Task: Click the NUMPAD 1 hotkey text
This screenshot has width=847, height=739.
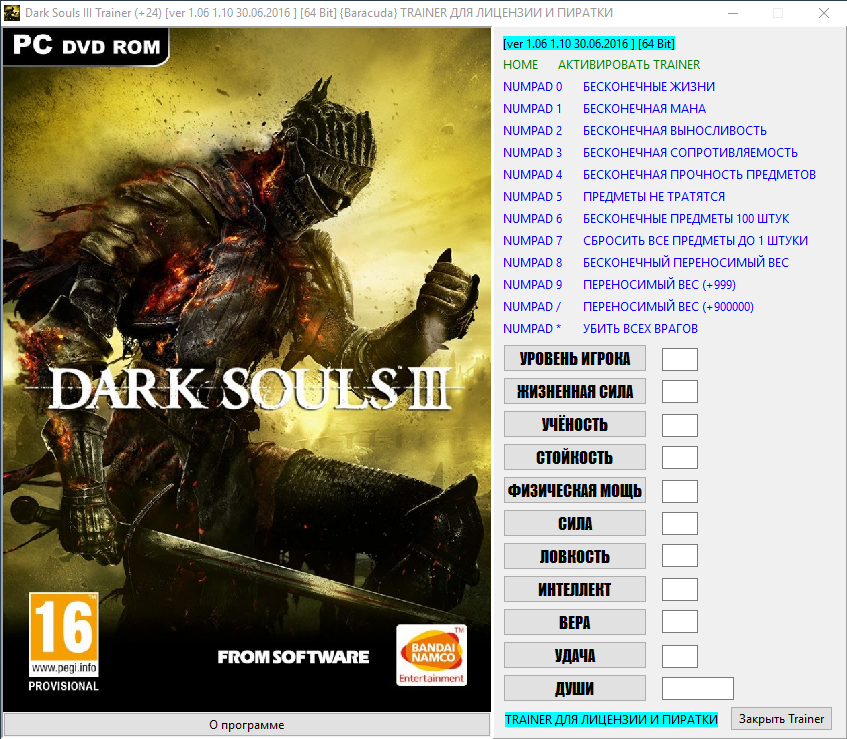Action: click(x=532, y=109)
